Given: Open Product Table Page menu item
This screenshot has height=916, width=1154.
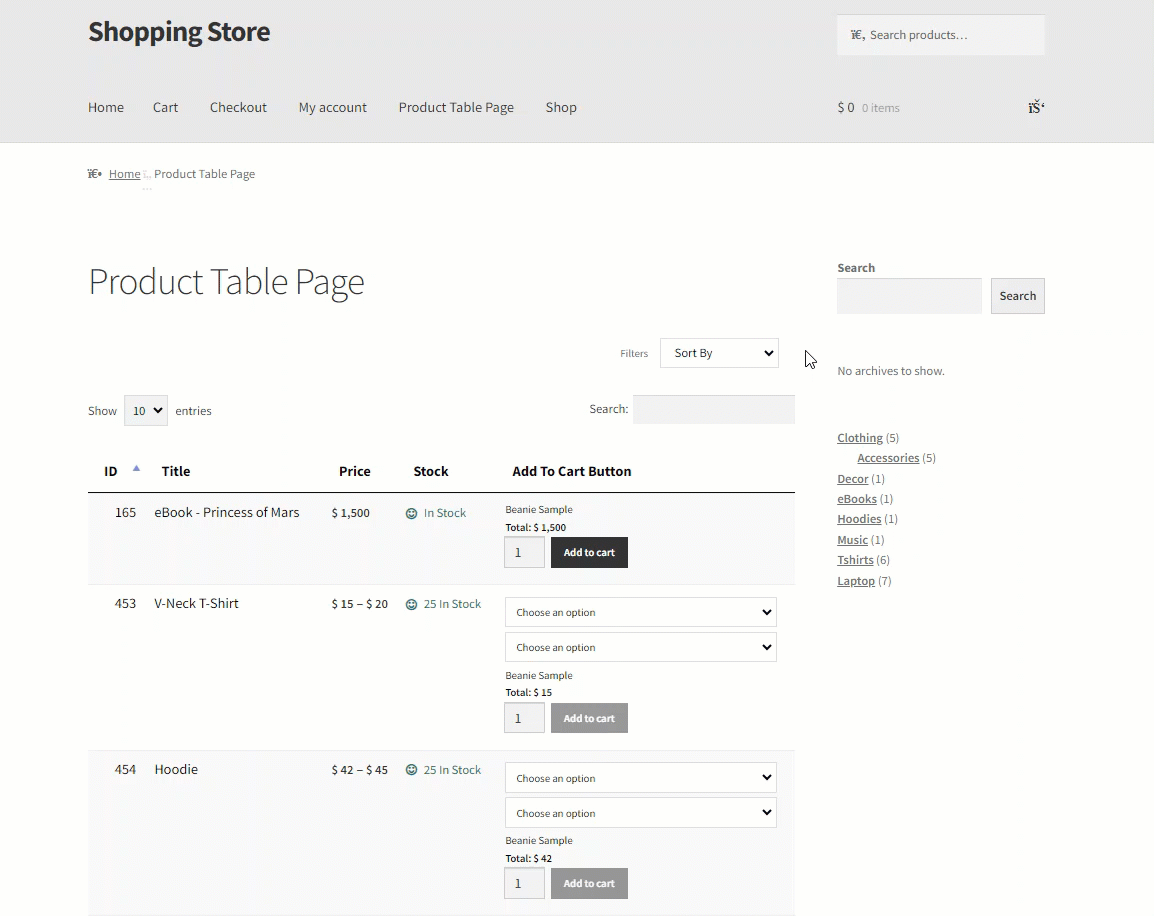Looking at the screenshot, I should pyautogui.click(x=456, y=107).
